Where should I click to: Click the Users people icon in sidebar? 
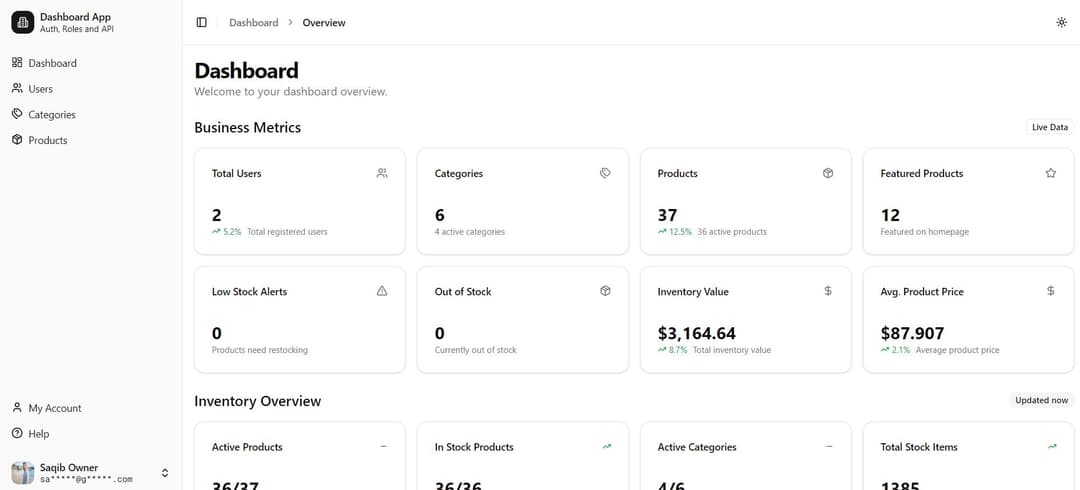coord(17,88)
